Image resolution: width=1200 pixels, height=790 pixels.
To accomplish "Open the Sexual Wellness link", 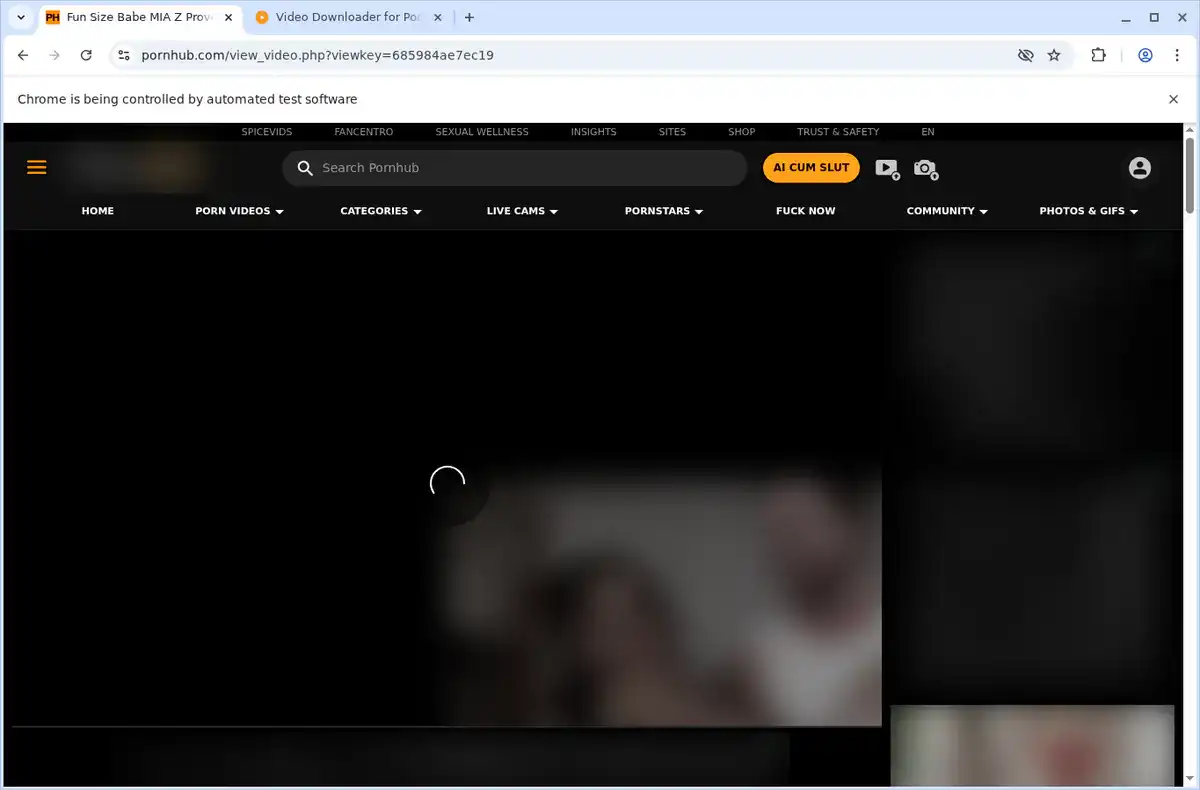I will coord(482,132).
